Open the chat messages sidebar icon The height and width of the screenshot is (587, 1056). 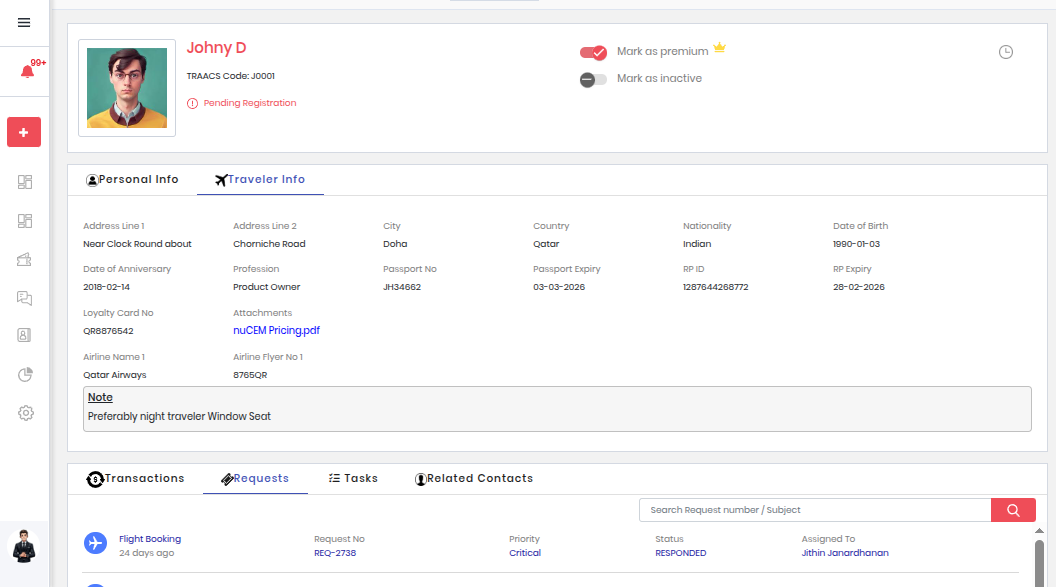(25, 298)
